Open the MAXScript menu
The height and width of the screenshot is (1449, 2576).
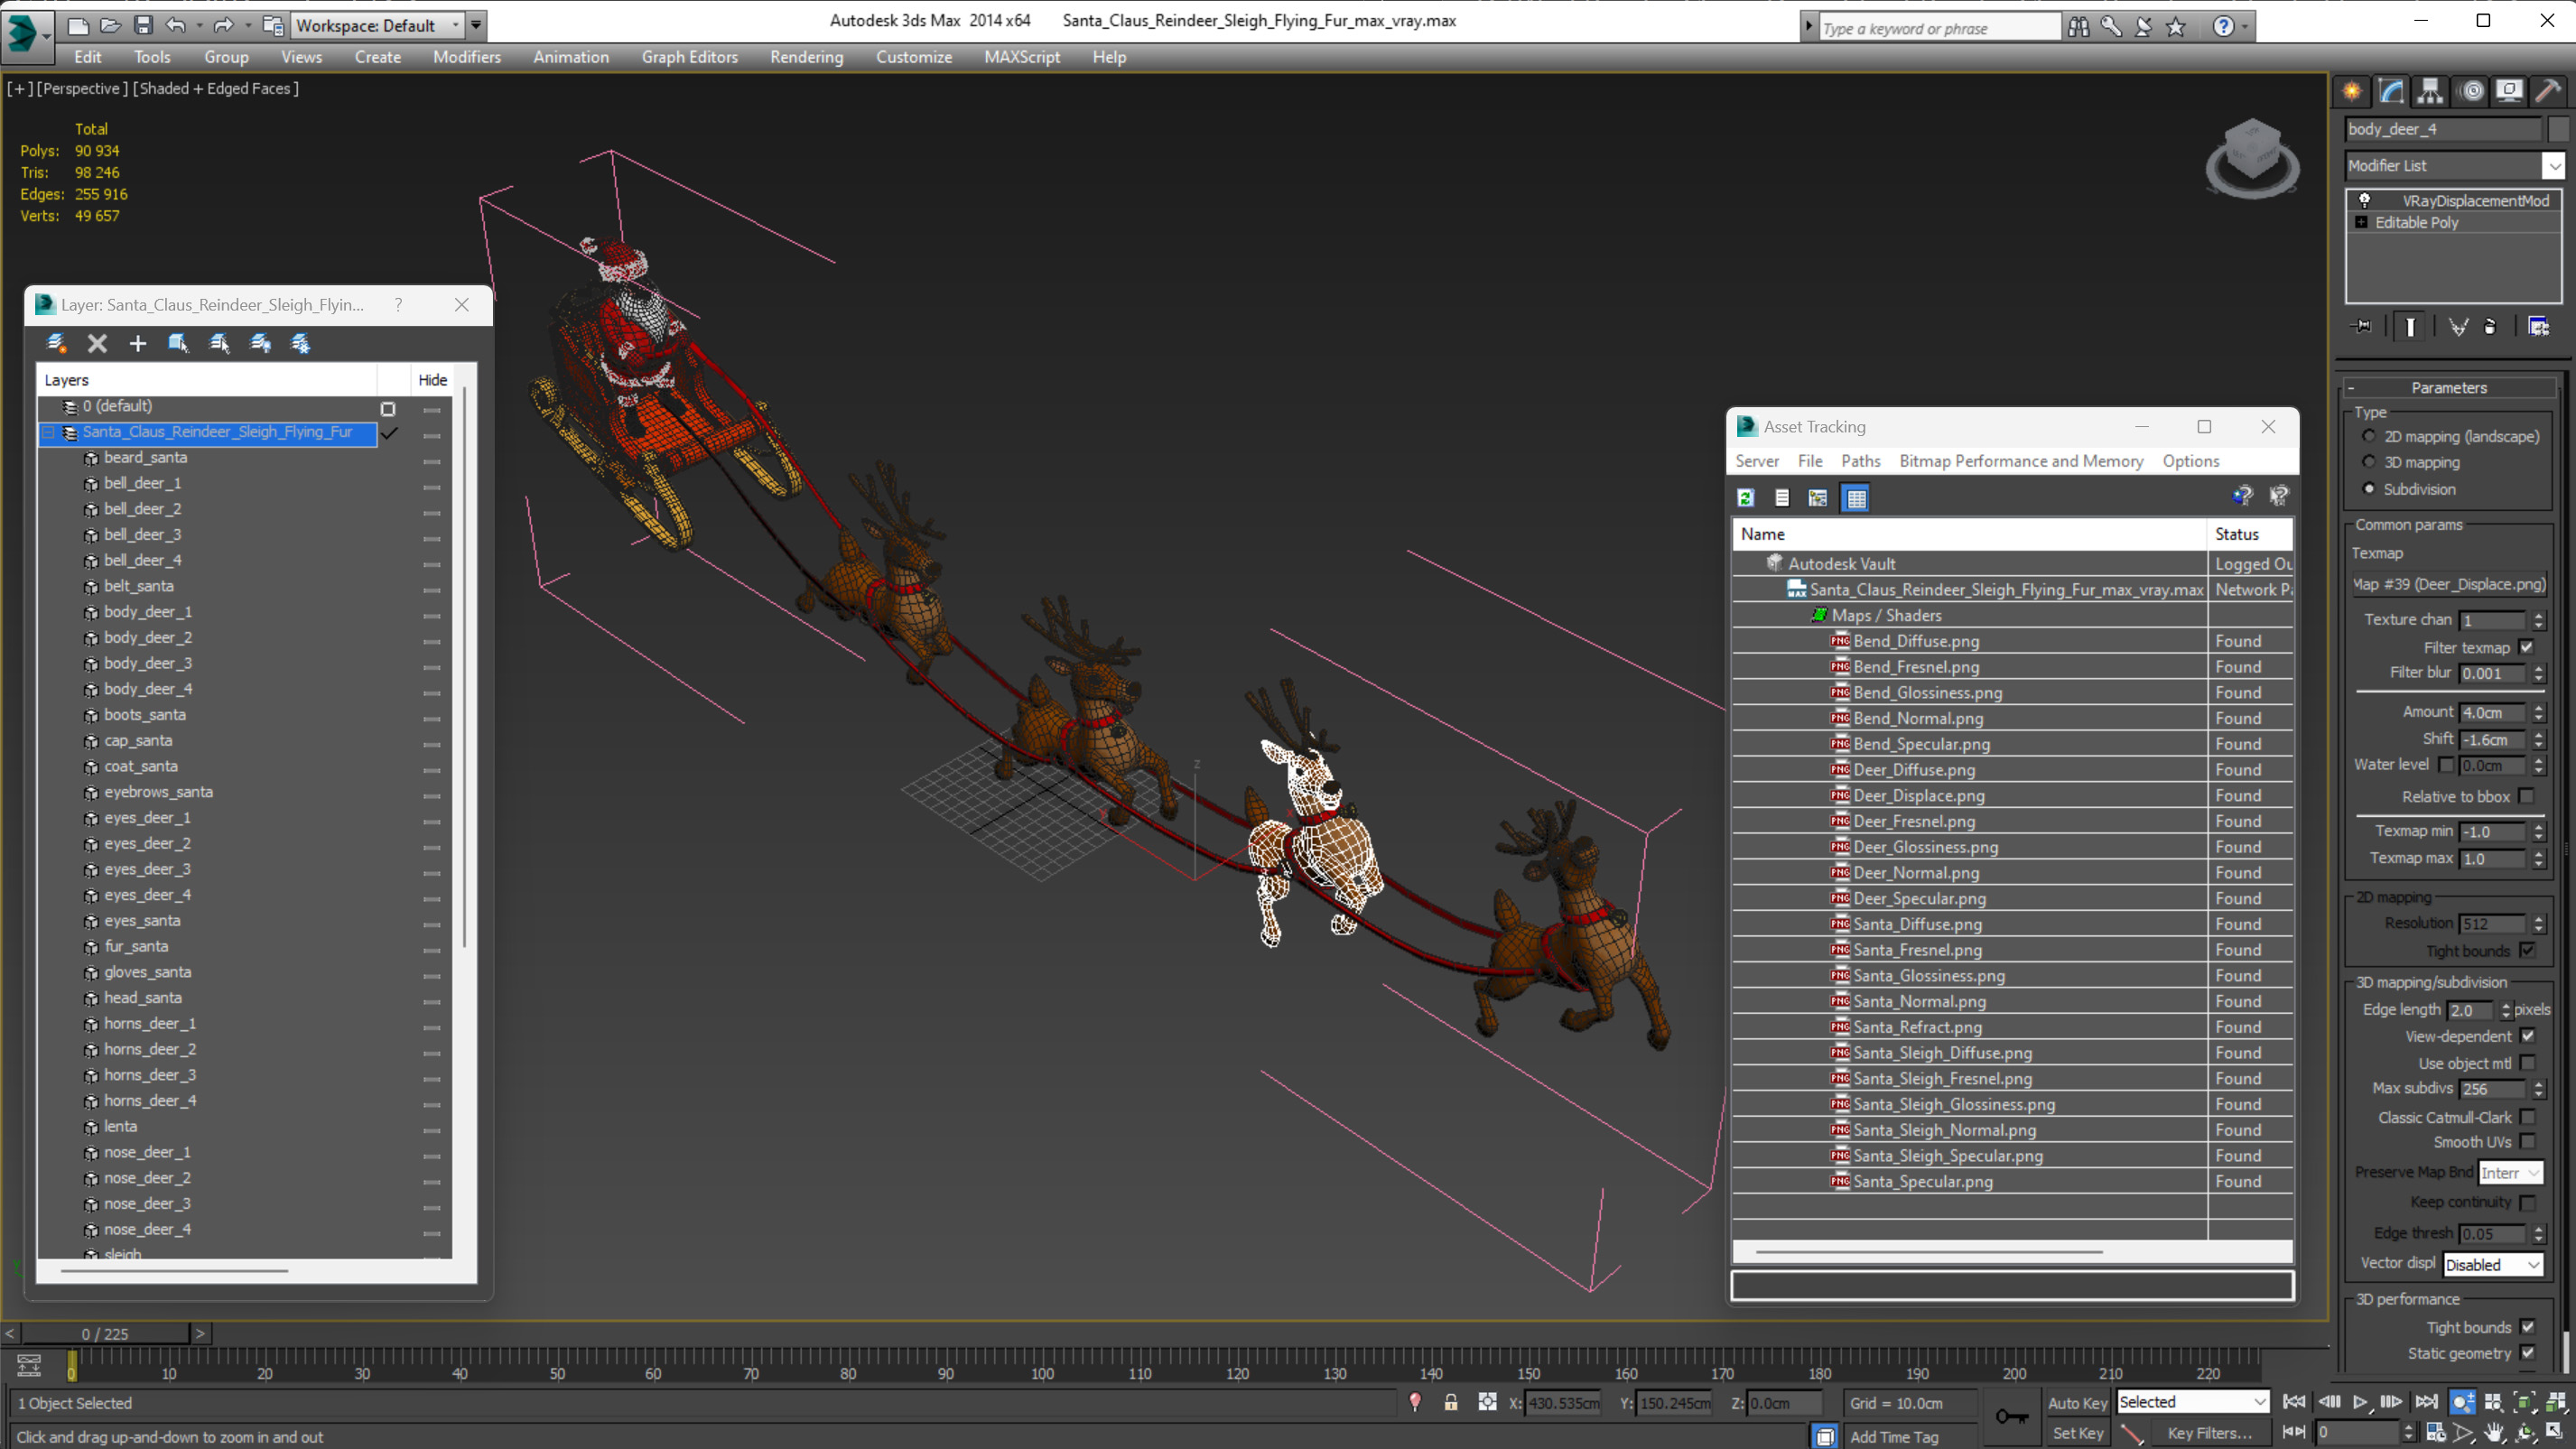click(x=1021, y=57)
